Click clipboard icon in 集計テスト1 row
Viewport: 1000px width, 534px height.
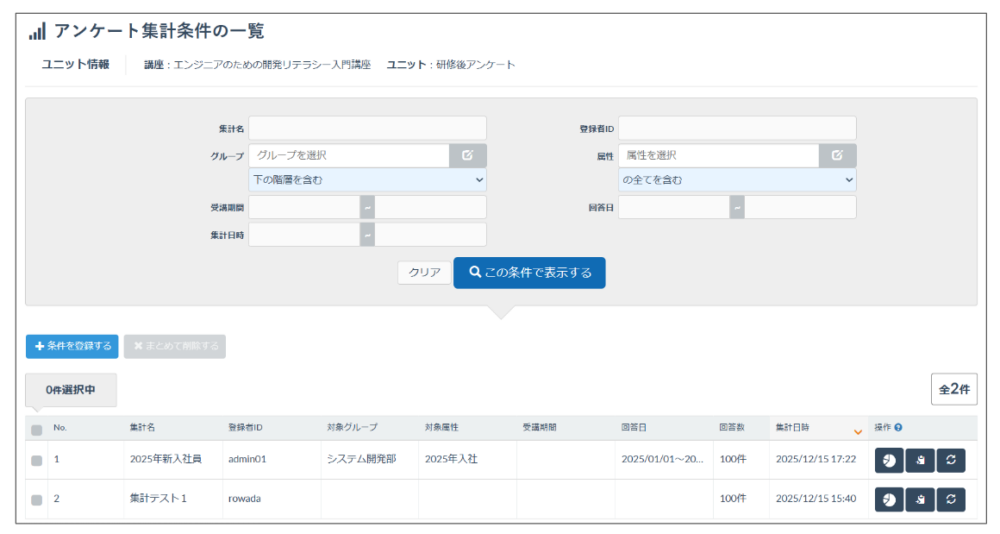point(920,499)
